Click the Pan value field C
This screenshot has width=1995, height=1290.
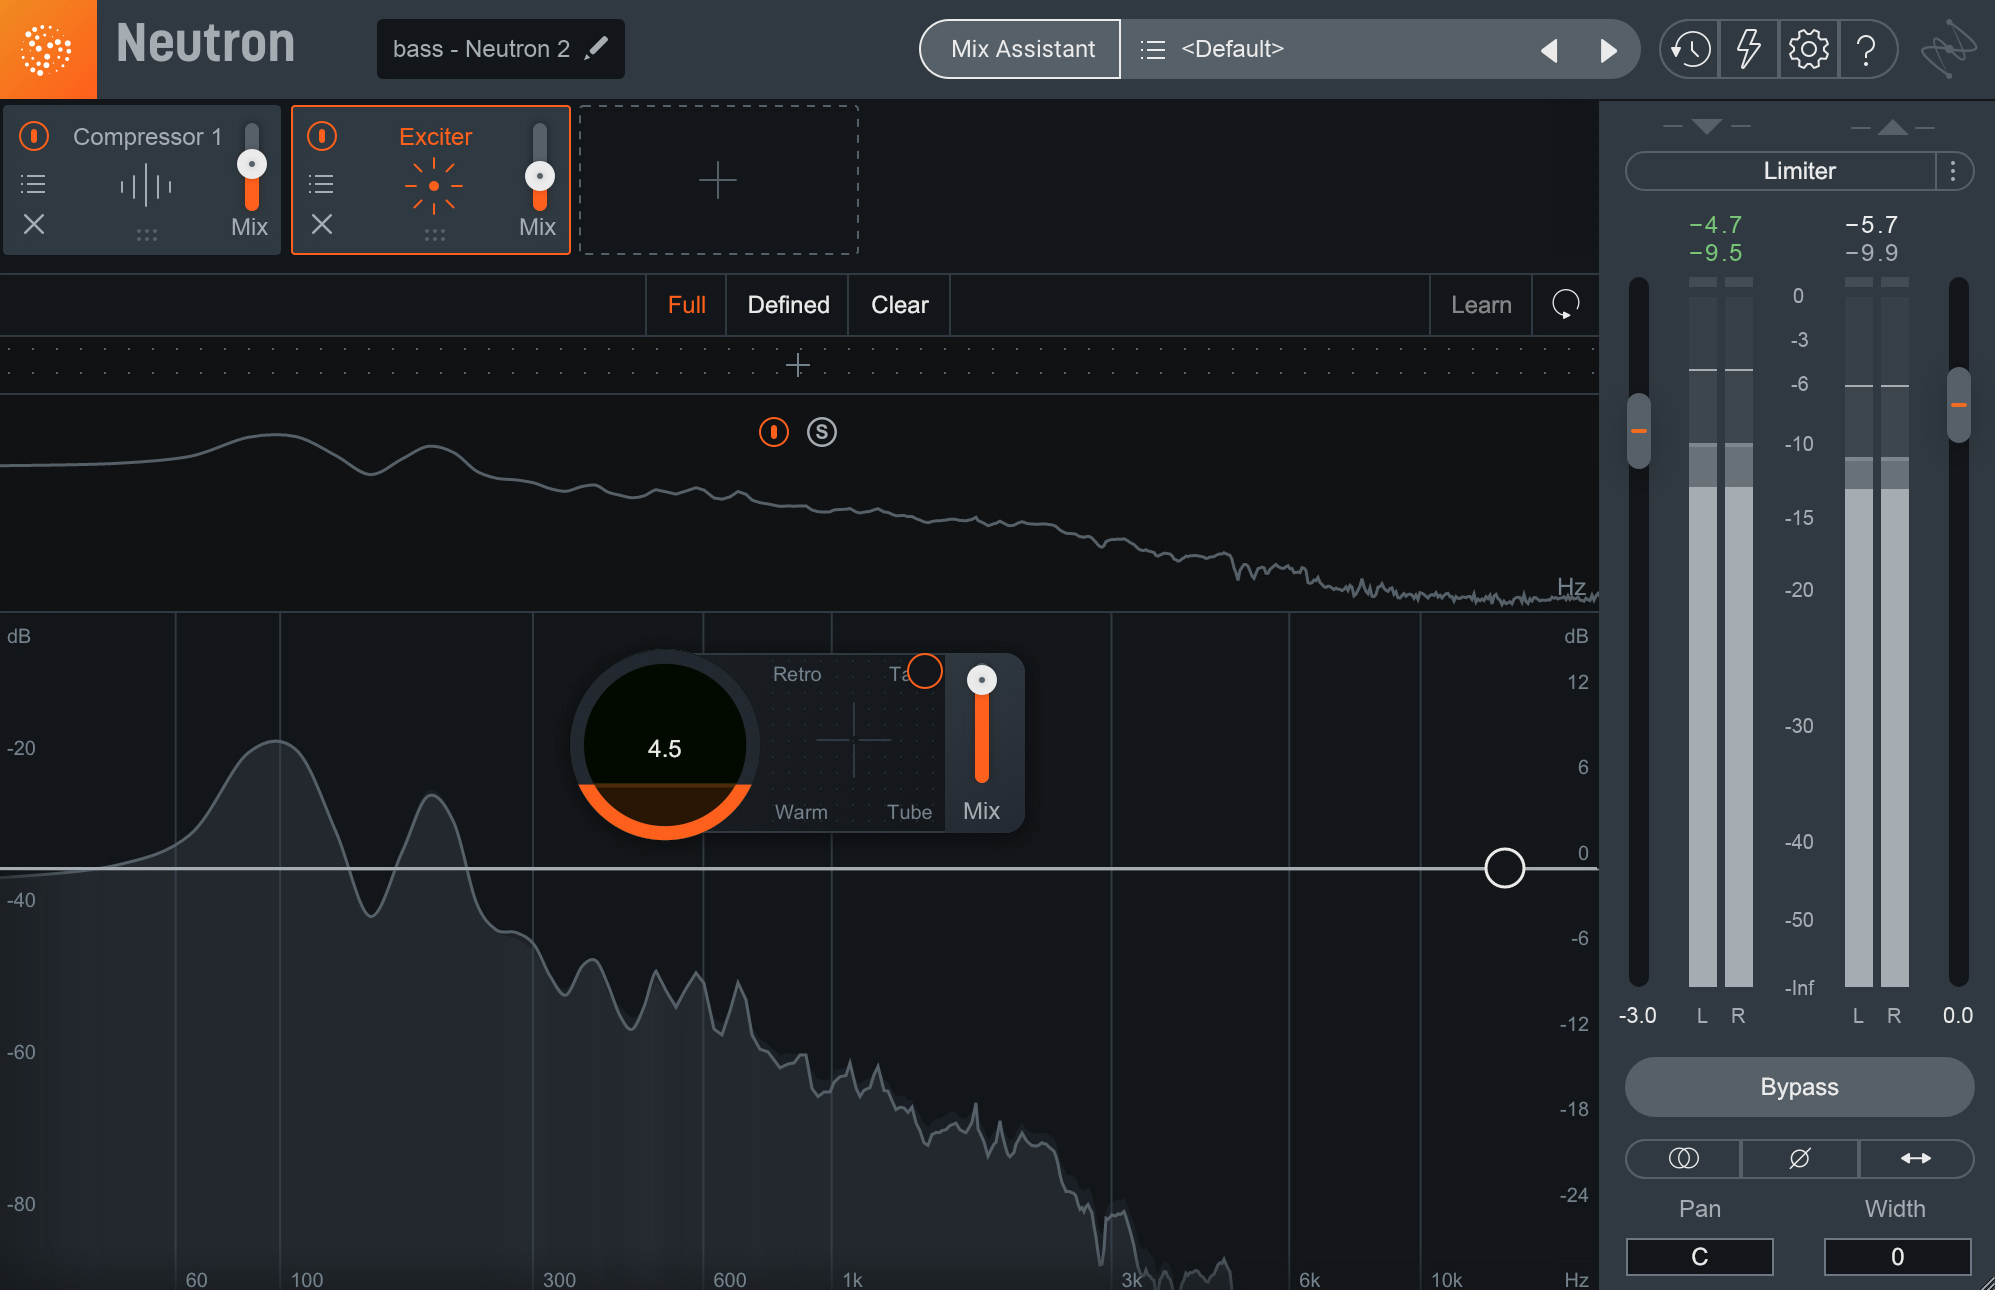(1700, 1257)
